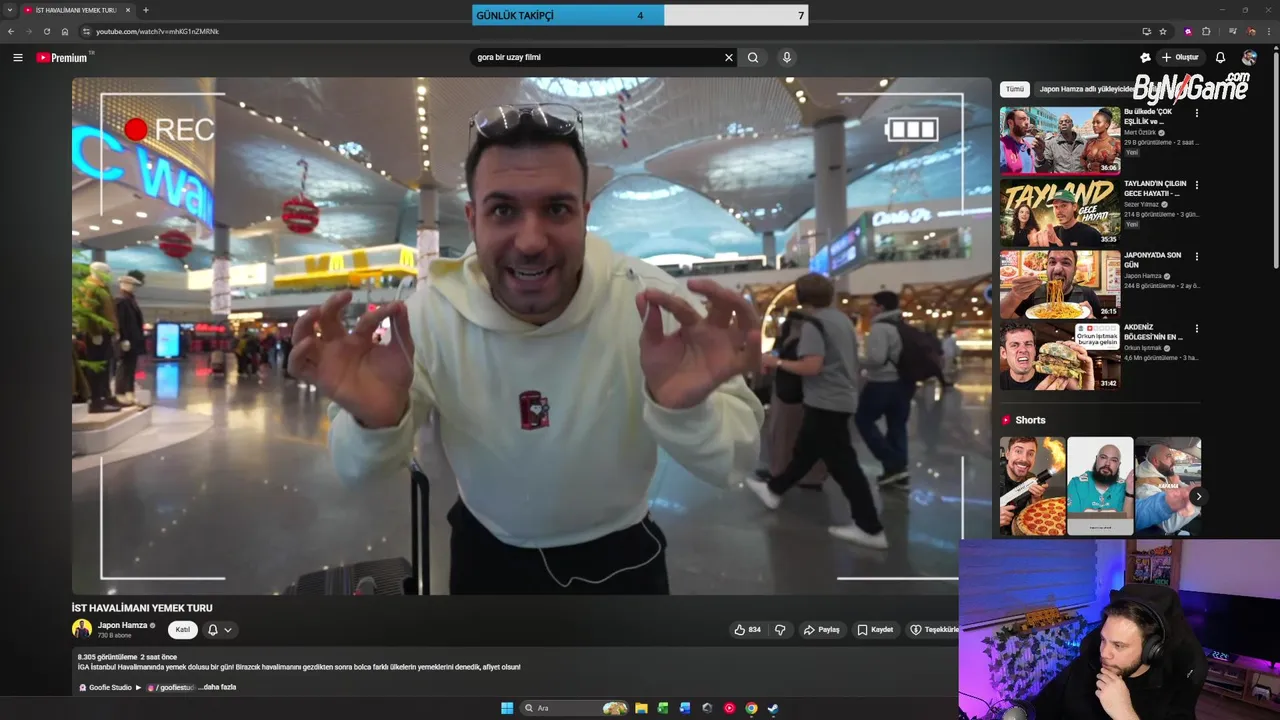Click the star-shaped icon beside Oluştur

click(1145, 58)
